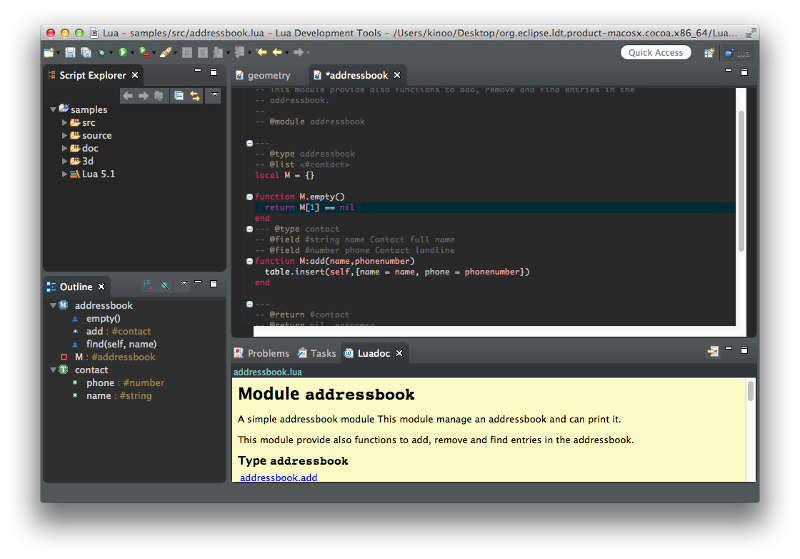This screenshot has height=559, width=800.
Task: Toggle block selection mode icon
Action: (x=187, y=53)
